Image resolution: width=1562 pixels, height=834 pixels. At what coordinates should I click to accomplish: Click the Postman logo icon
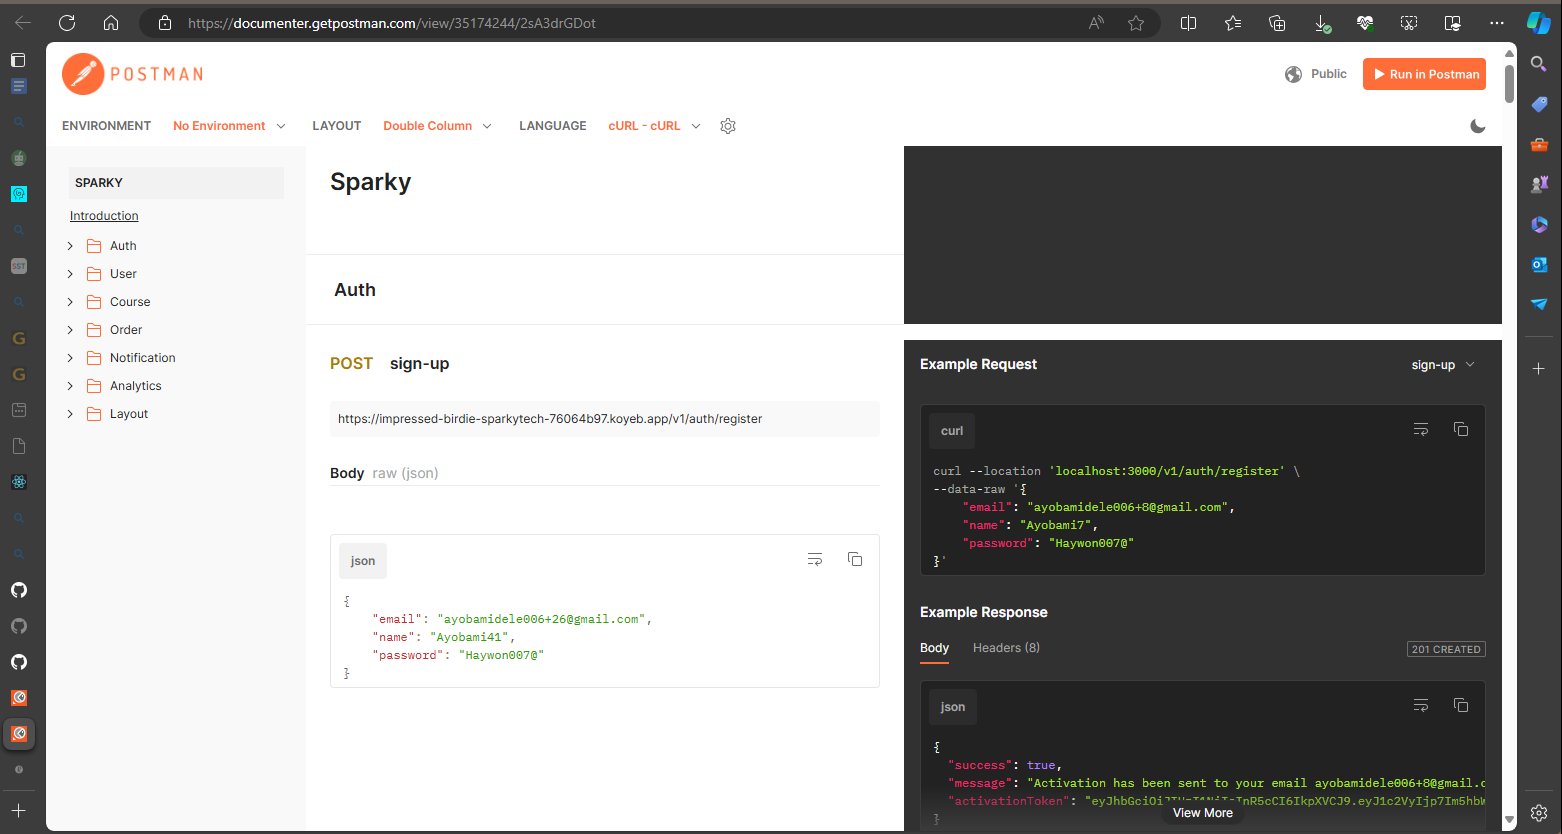(x=83, y=74)
